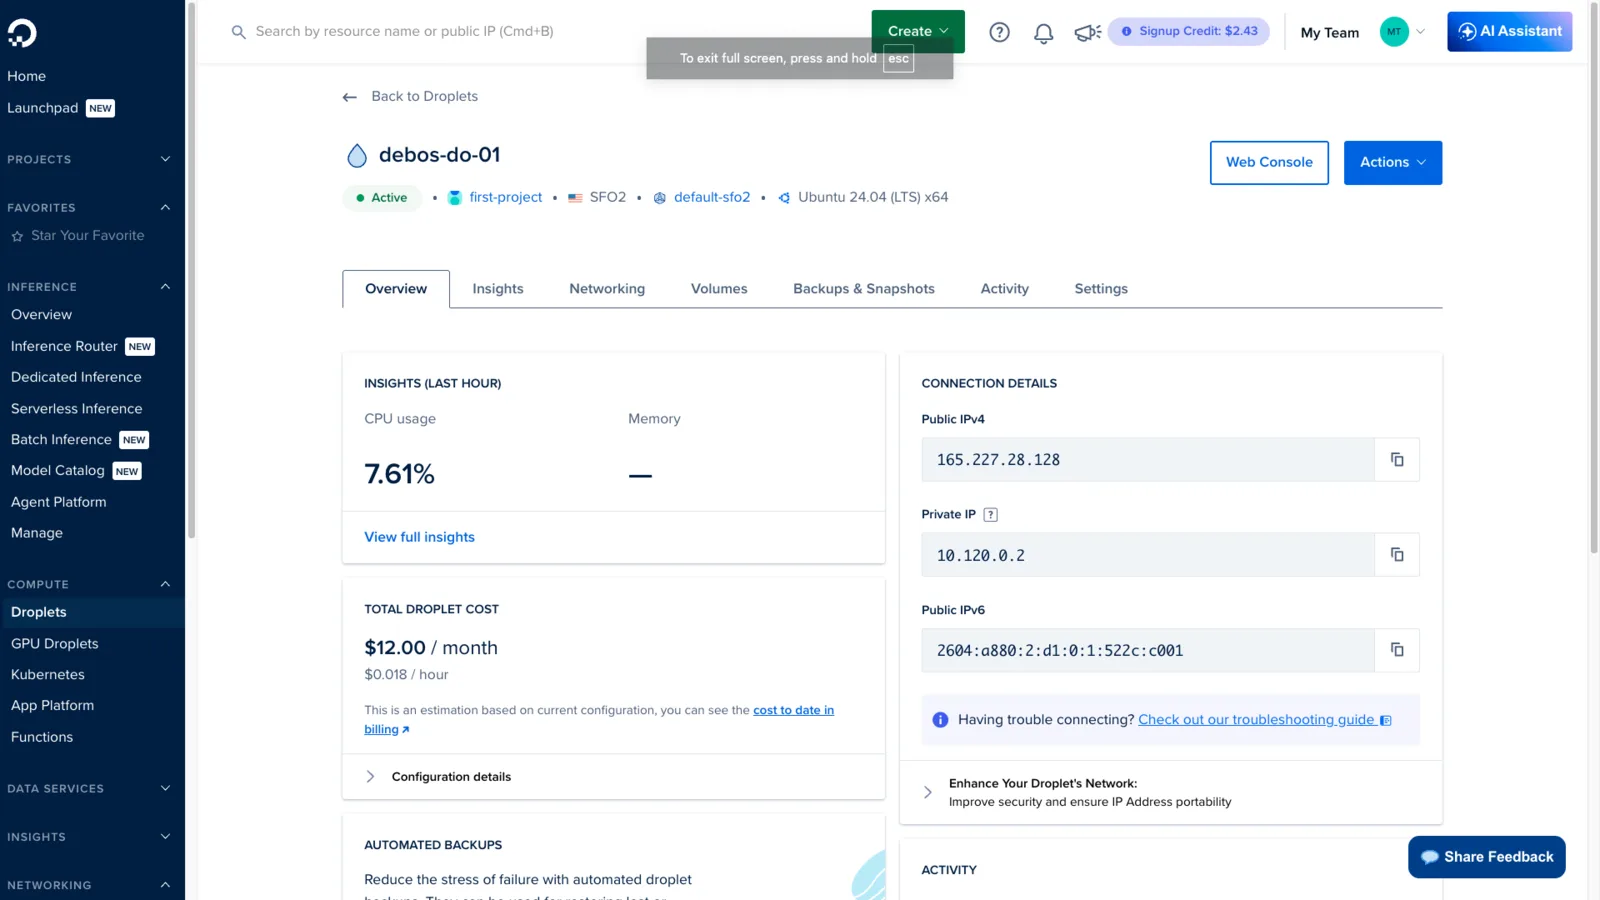Open the Create dropdown

[x=918, y=32]
